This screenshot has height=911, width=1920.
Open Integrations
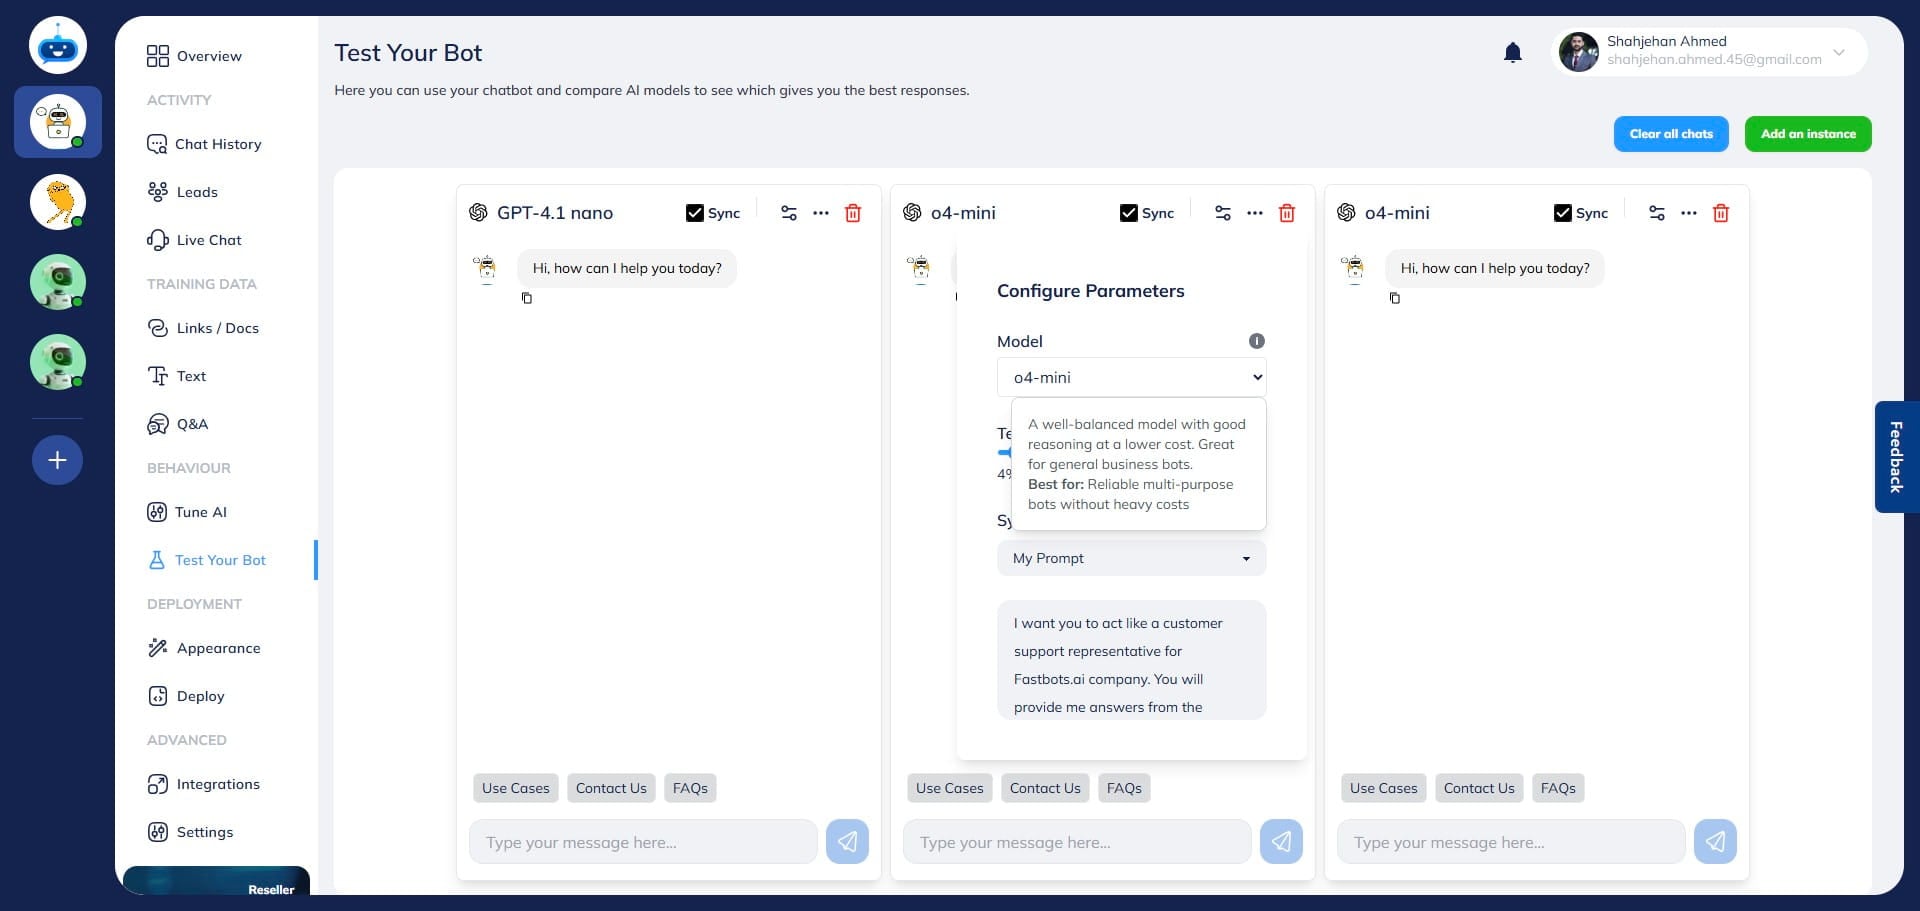(204, 784)
